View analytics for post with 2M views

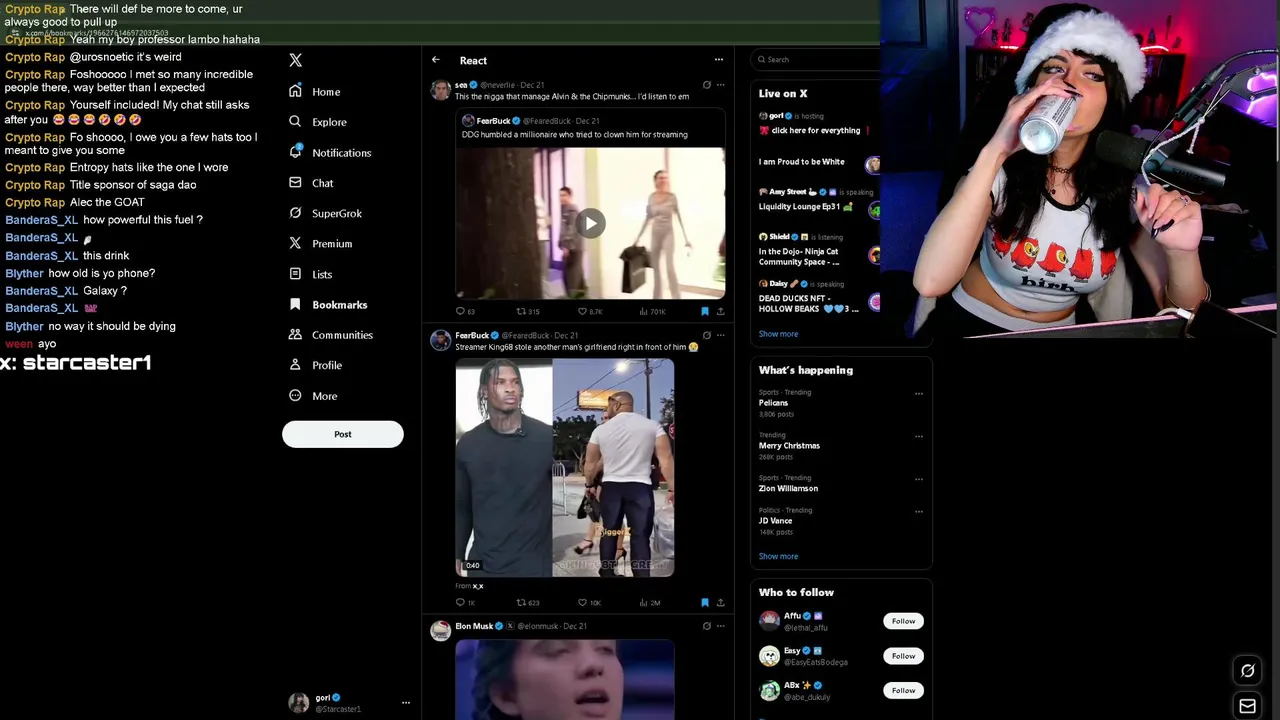pyautogui.click(x=652, y=602)
